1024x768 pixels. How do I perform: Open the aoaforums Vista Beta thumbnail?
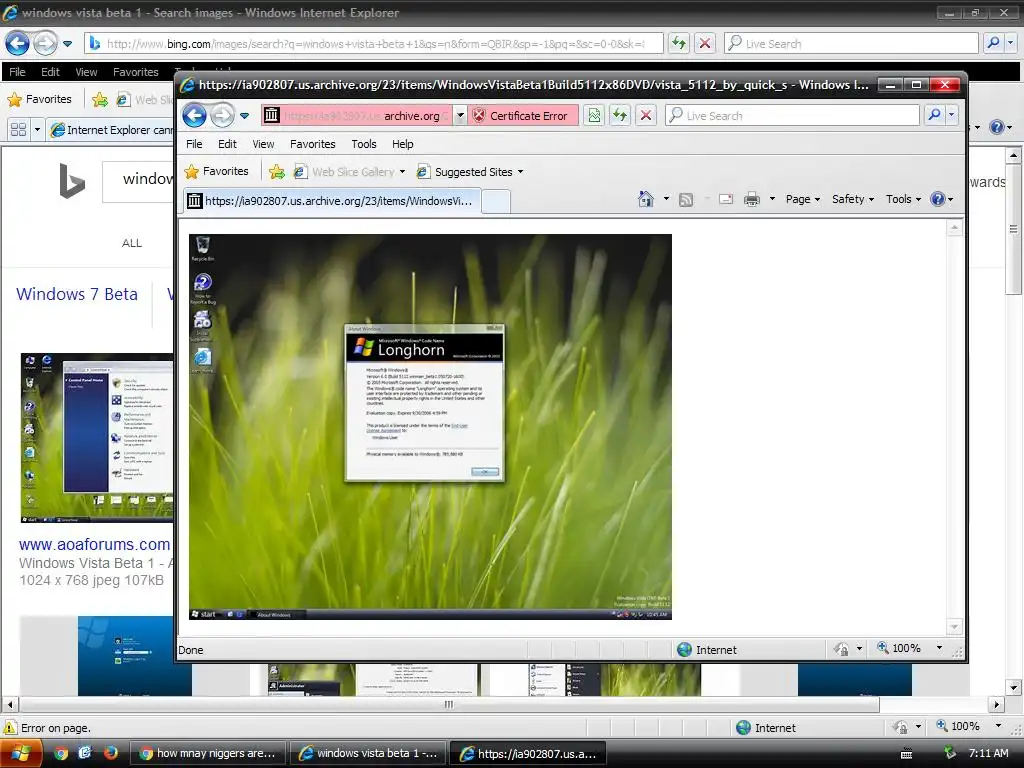[97, 438]
